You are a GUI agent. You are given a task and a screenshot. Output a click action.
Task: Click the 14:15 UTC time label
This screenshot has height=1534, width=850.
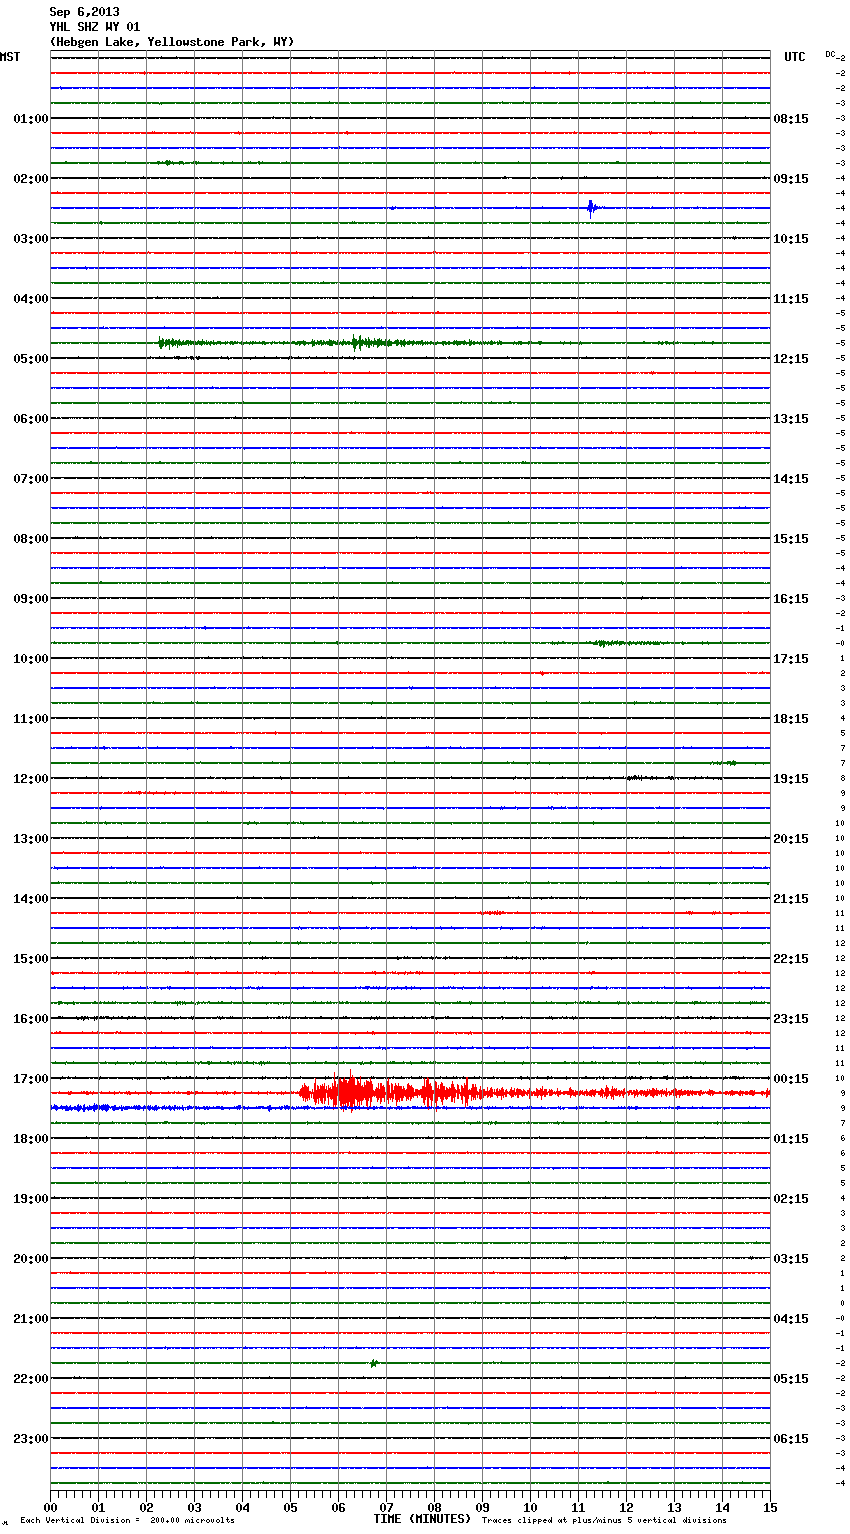click(x=791, y=479)
